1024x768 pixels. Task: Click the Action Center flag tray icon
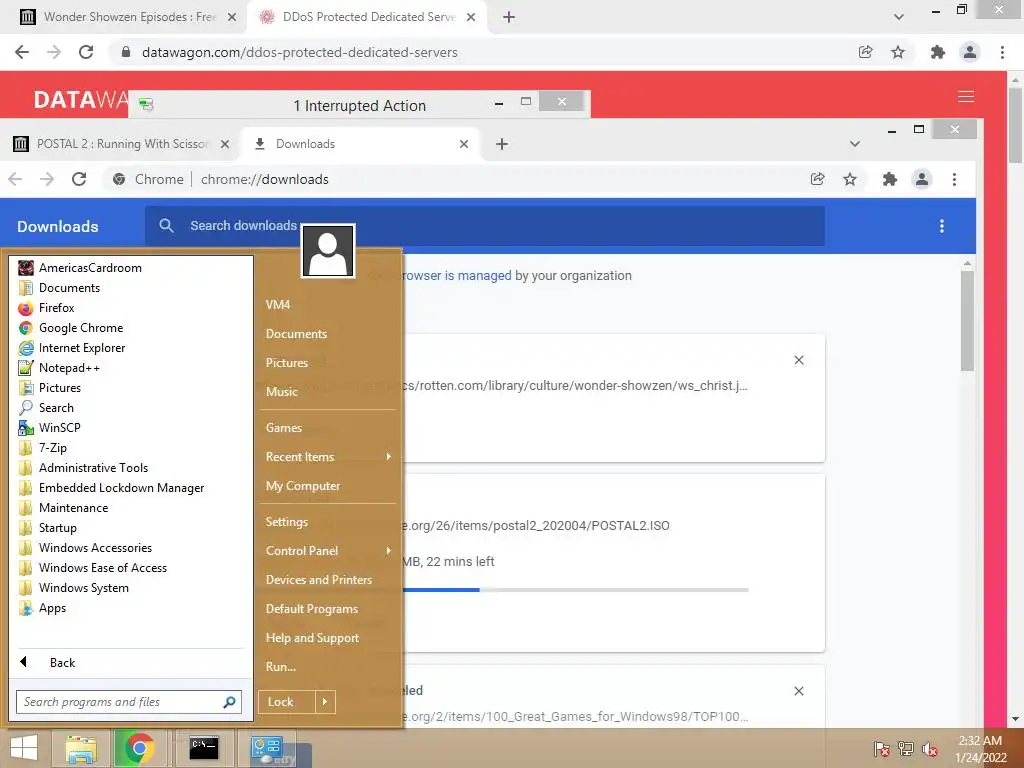882,749
